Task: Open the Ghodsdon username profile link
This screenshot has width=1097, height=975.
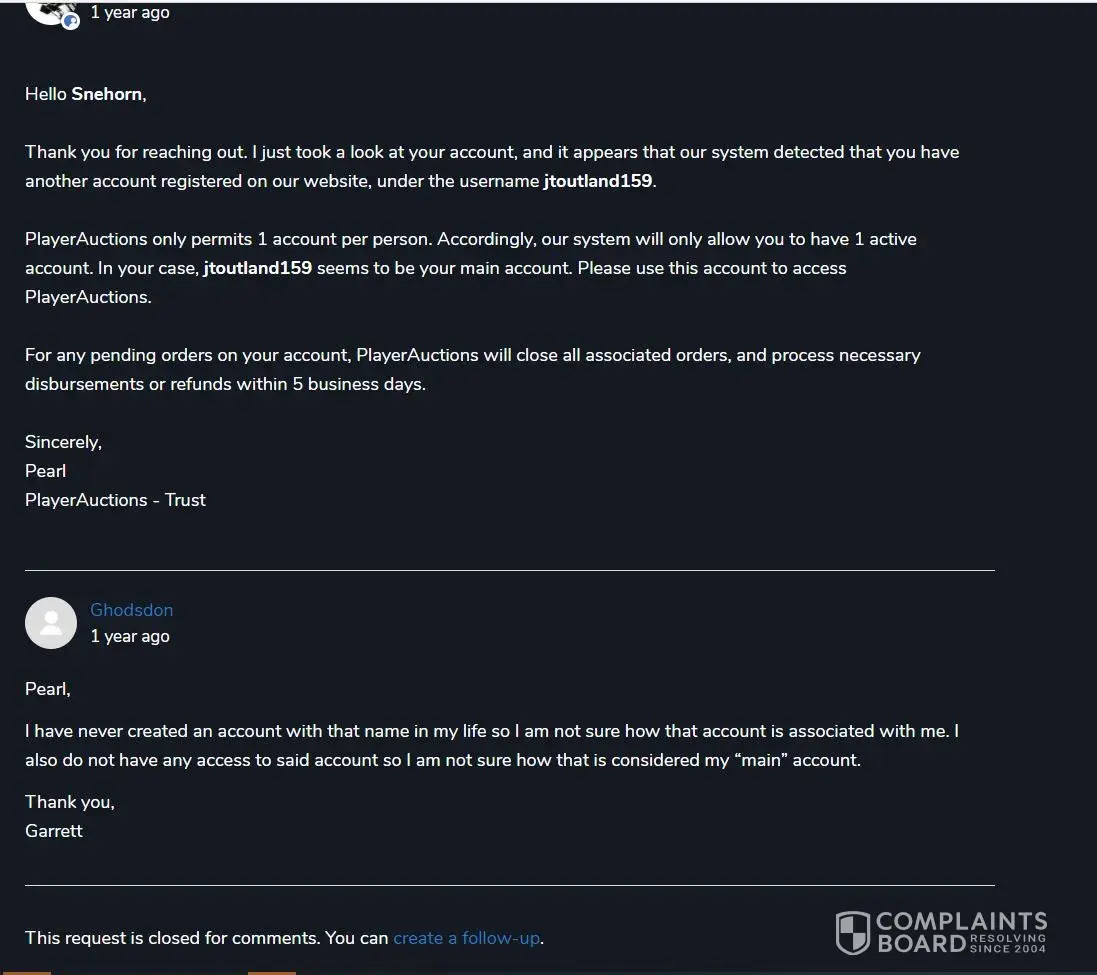Action: (131, 610)
